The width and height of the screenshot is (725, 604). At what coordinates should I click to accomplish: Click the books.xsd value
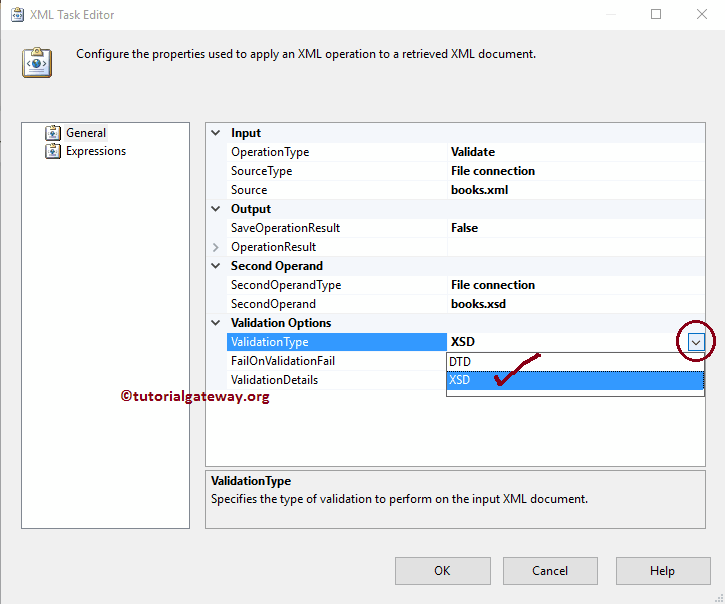pyautogui.click(x=478, y=304)
